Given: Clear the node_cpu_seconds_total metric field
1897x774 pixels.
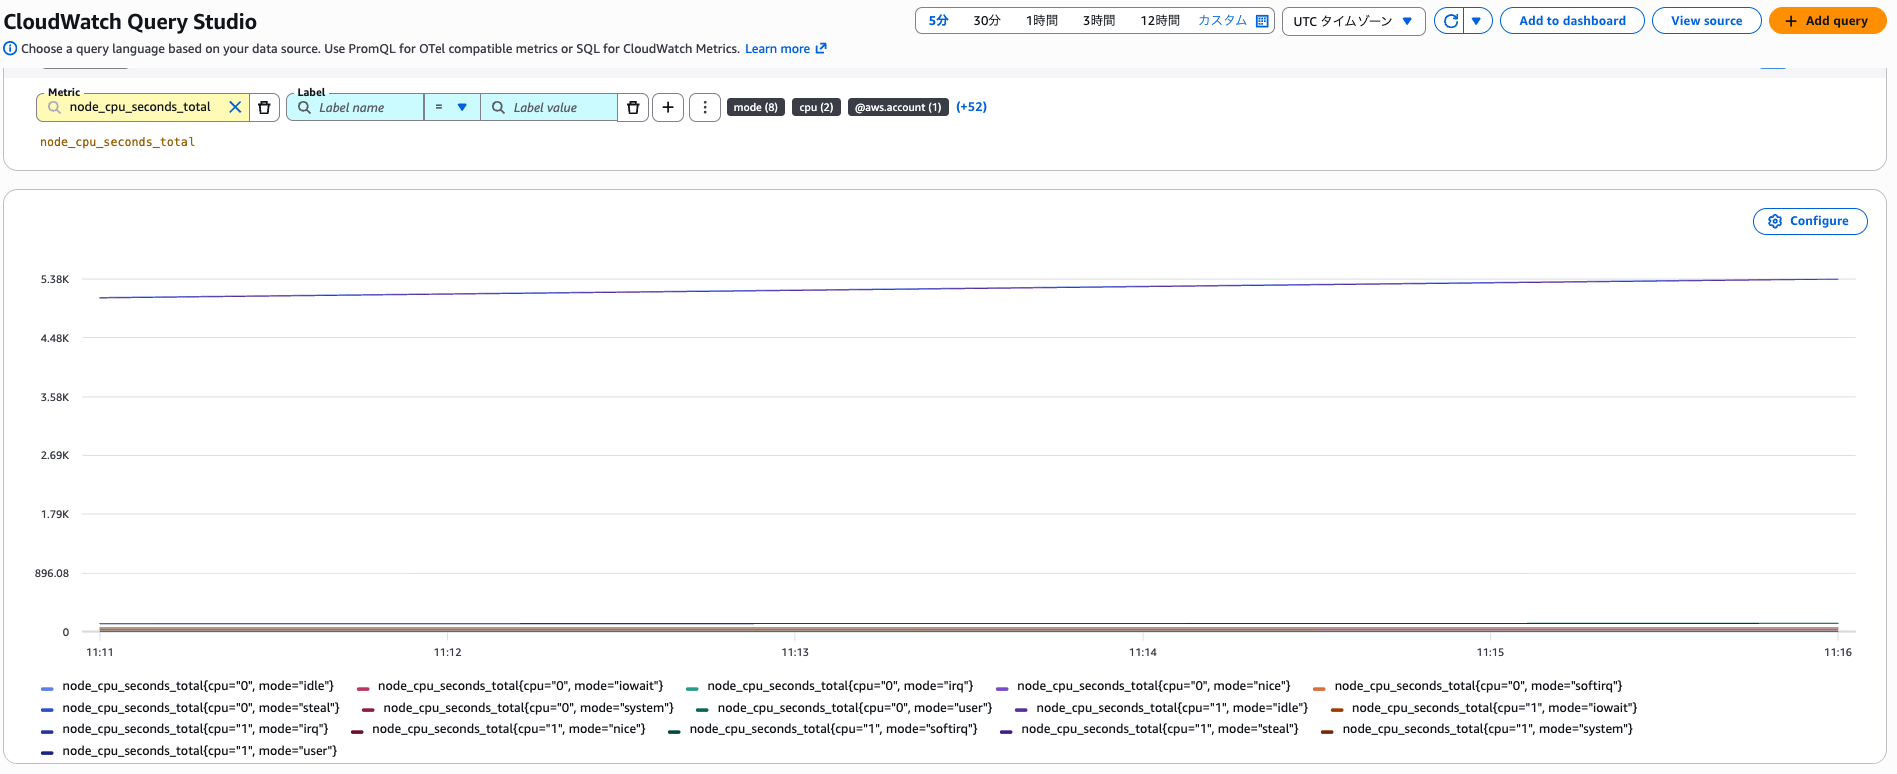Looking at the screenshot, I should (x=235, y=107).
